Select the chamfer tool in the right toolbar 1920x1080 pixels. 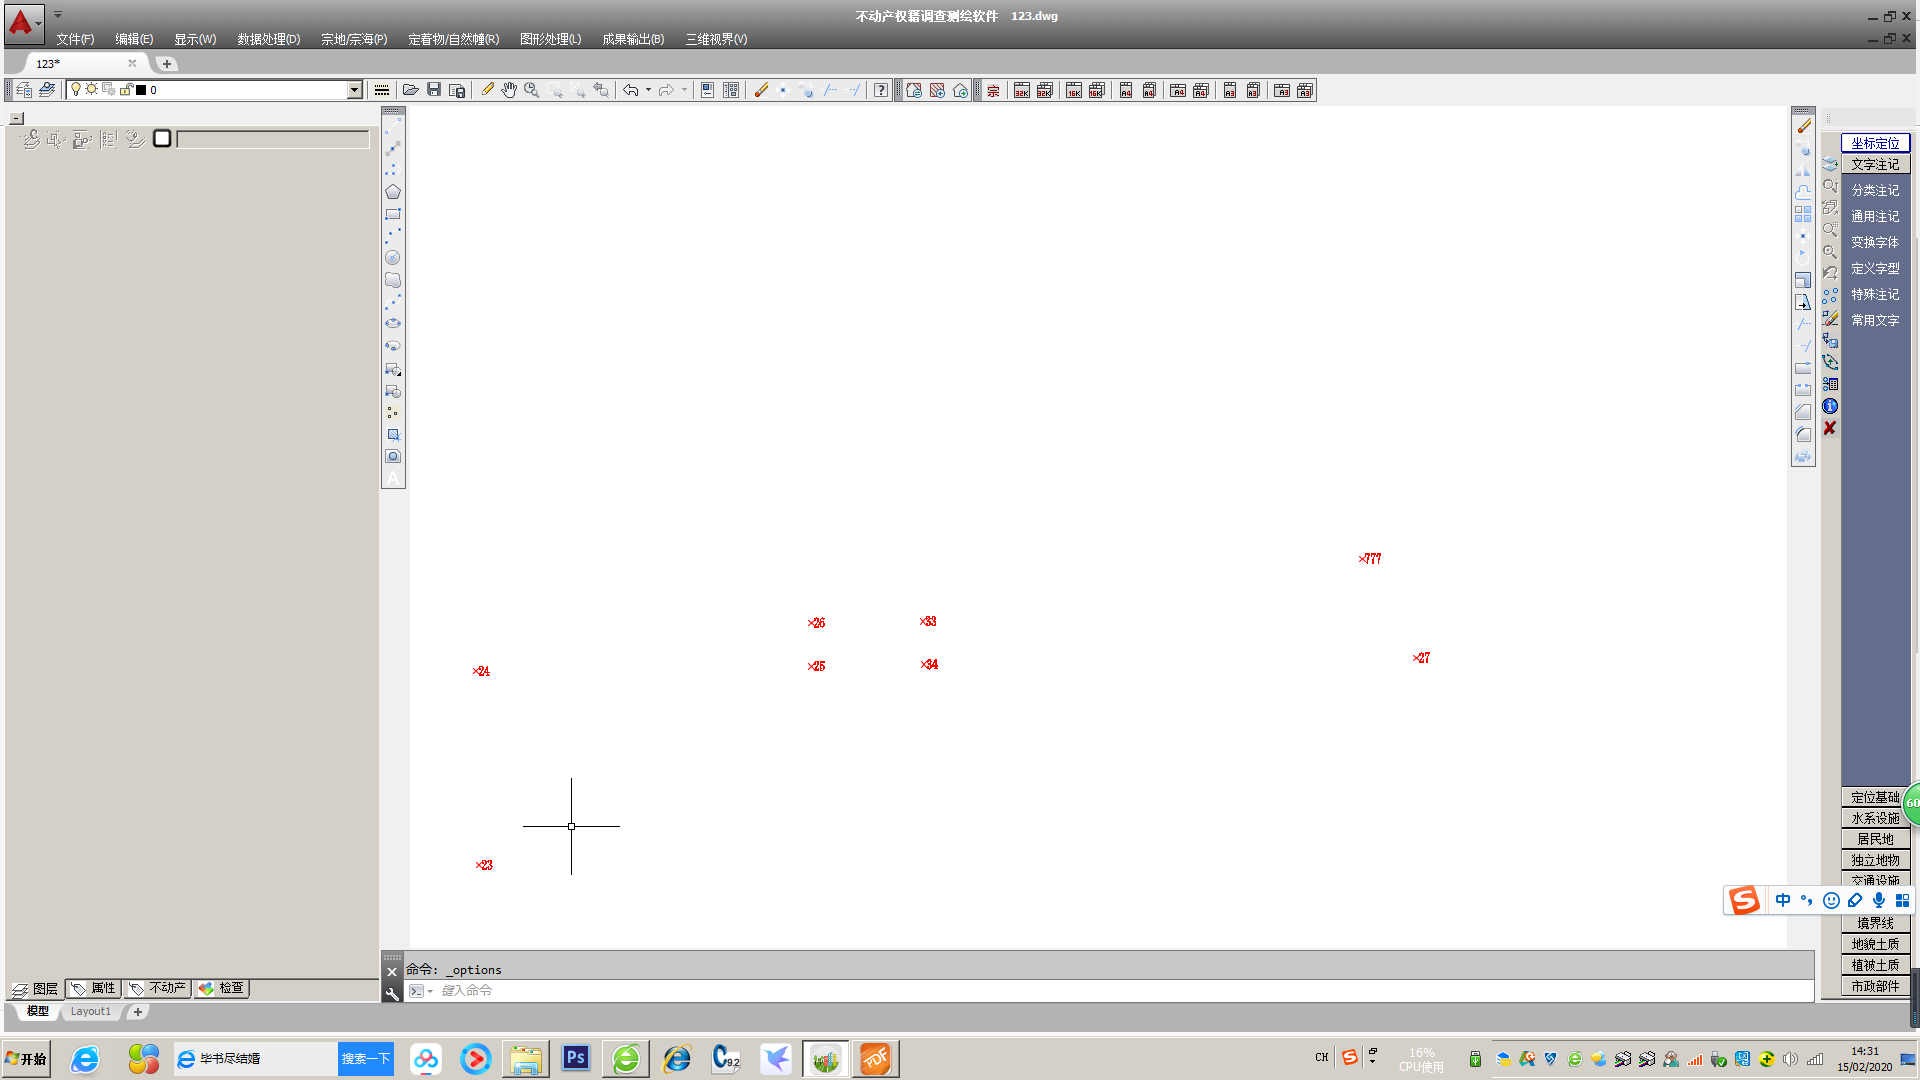1803,412
